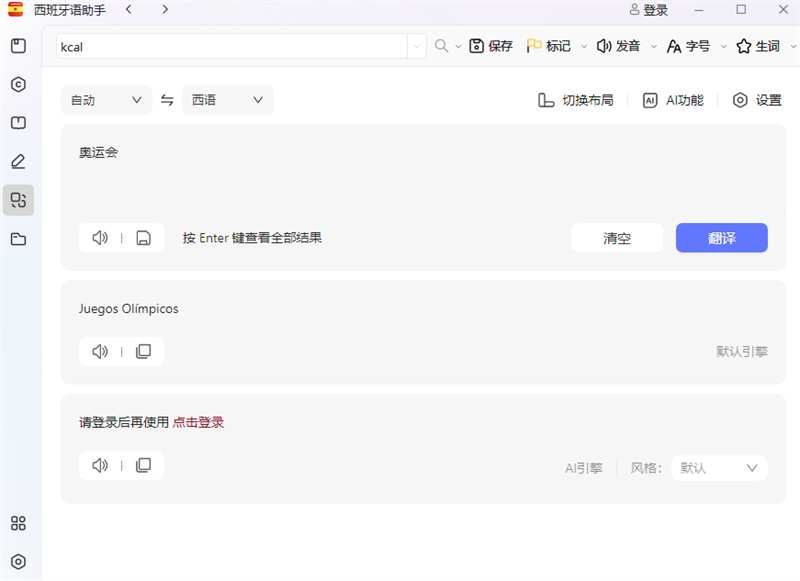Click the kcal search input field
Screen dimensions: 800x581
(230, 47)
